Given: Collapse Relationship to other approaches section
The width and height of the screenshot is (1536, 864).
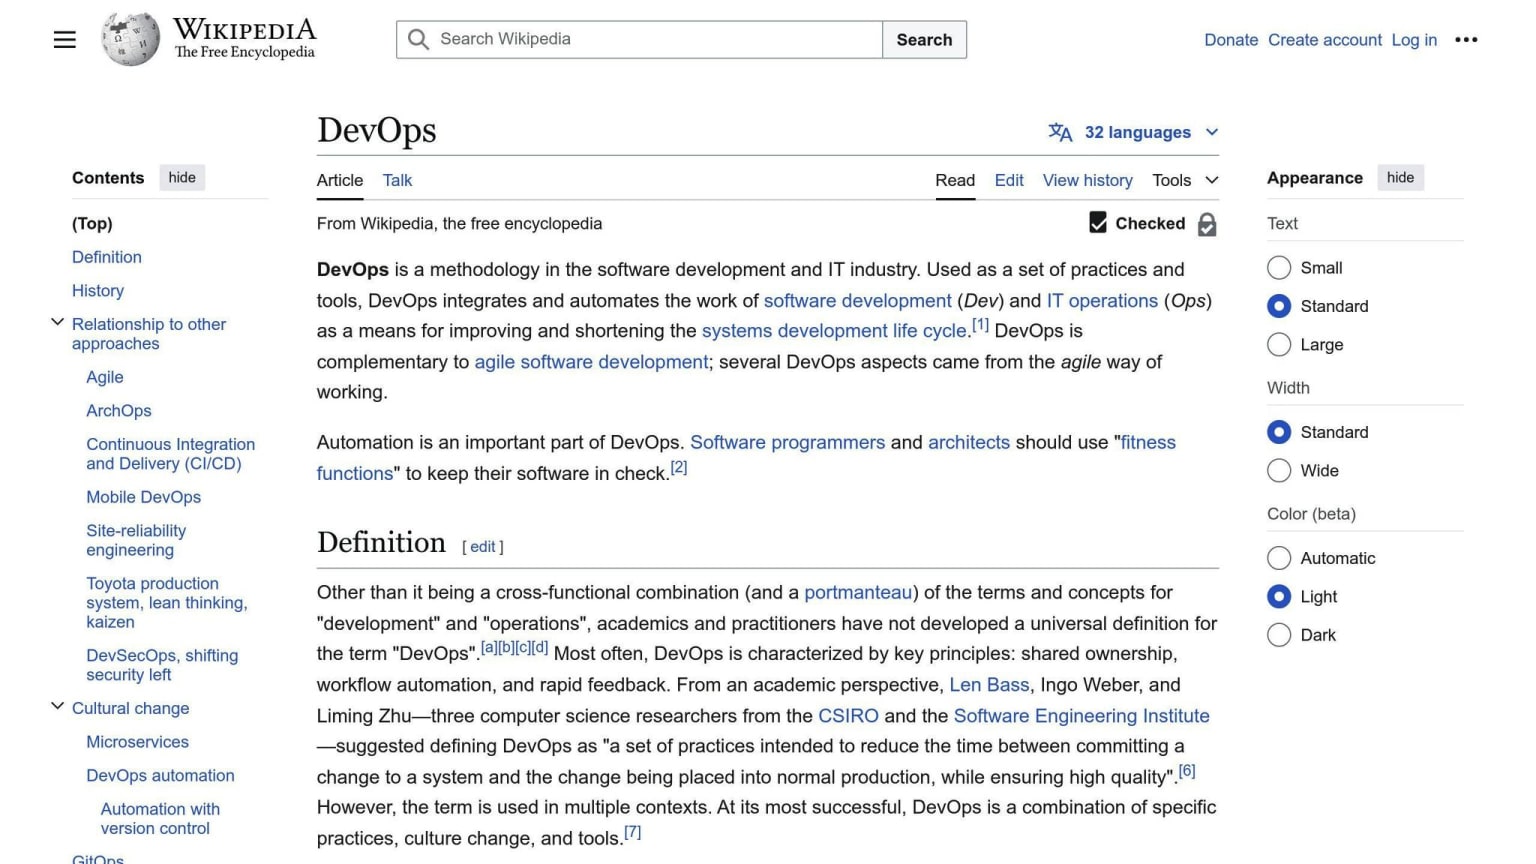Looking at the screenshot, I should click(x=57, y=322).
